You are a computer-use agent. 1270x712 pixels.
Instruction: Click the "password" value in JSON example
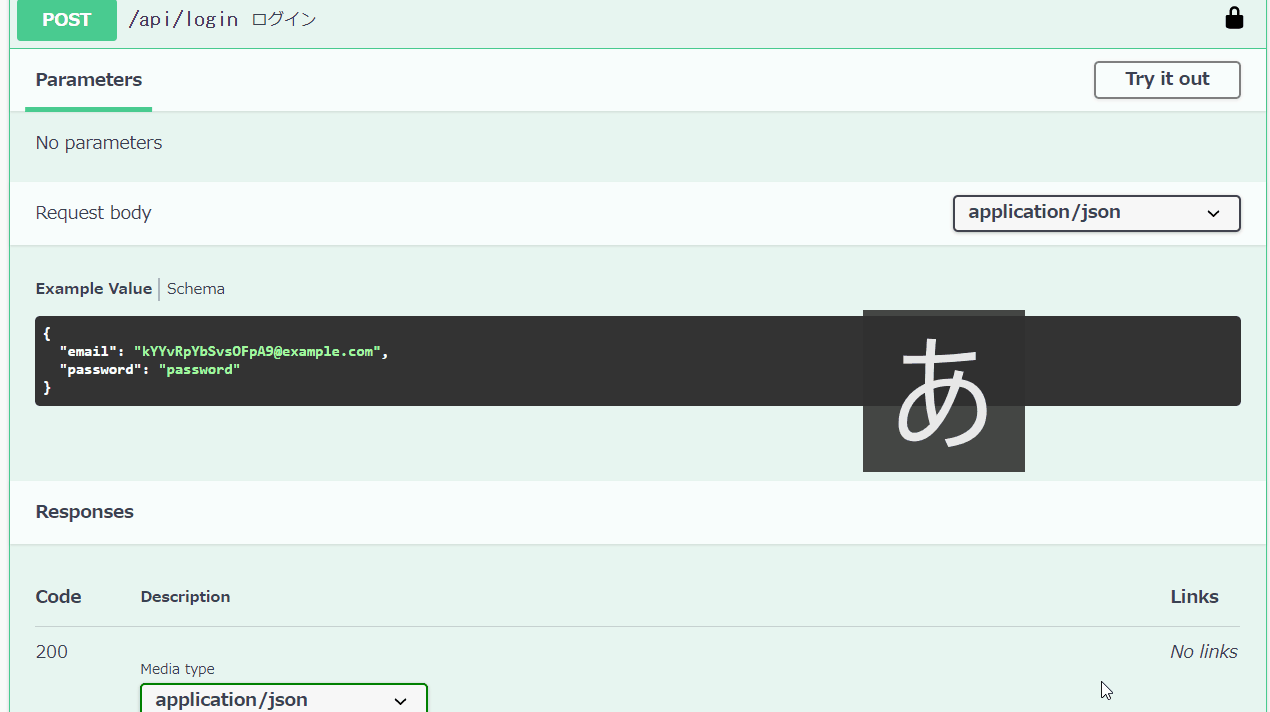(199, 370)
